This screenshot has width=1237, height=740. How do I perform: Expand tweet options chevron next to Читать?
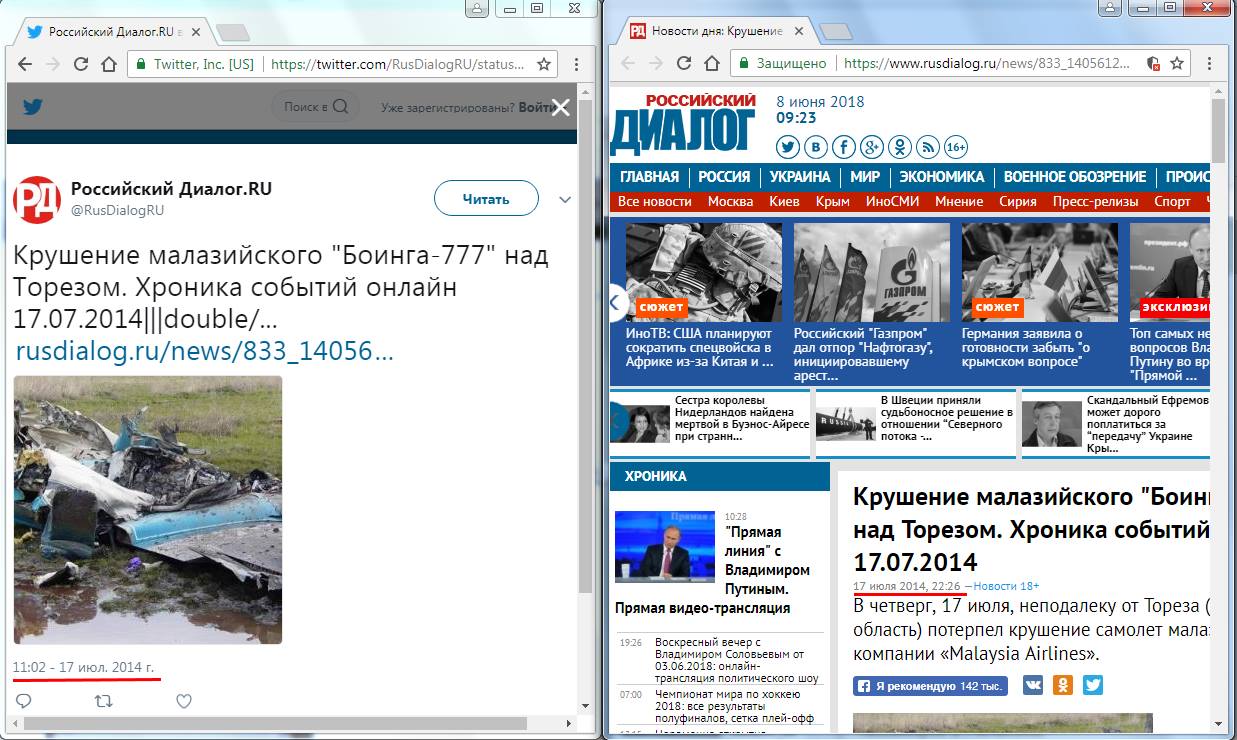click(565, 200)
